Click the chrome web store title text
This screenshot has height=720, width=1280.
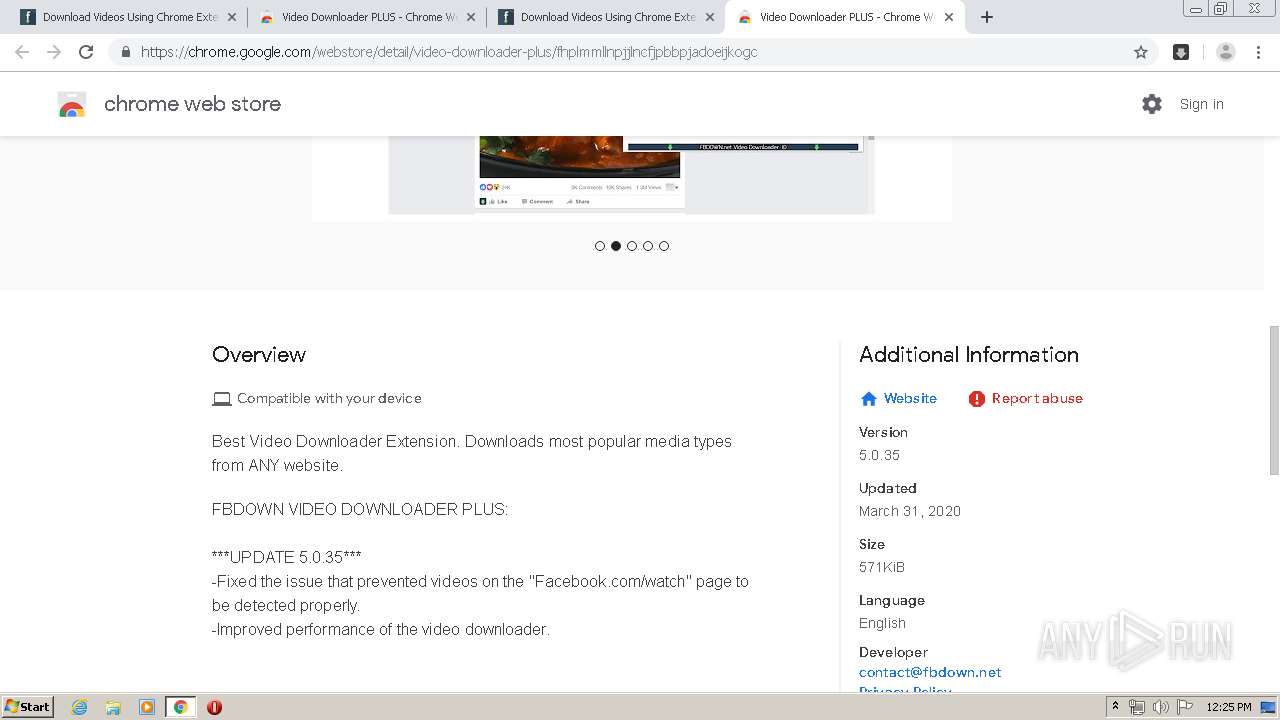pos(192,104)
